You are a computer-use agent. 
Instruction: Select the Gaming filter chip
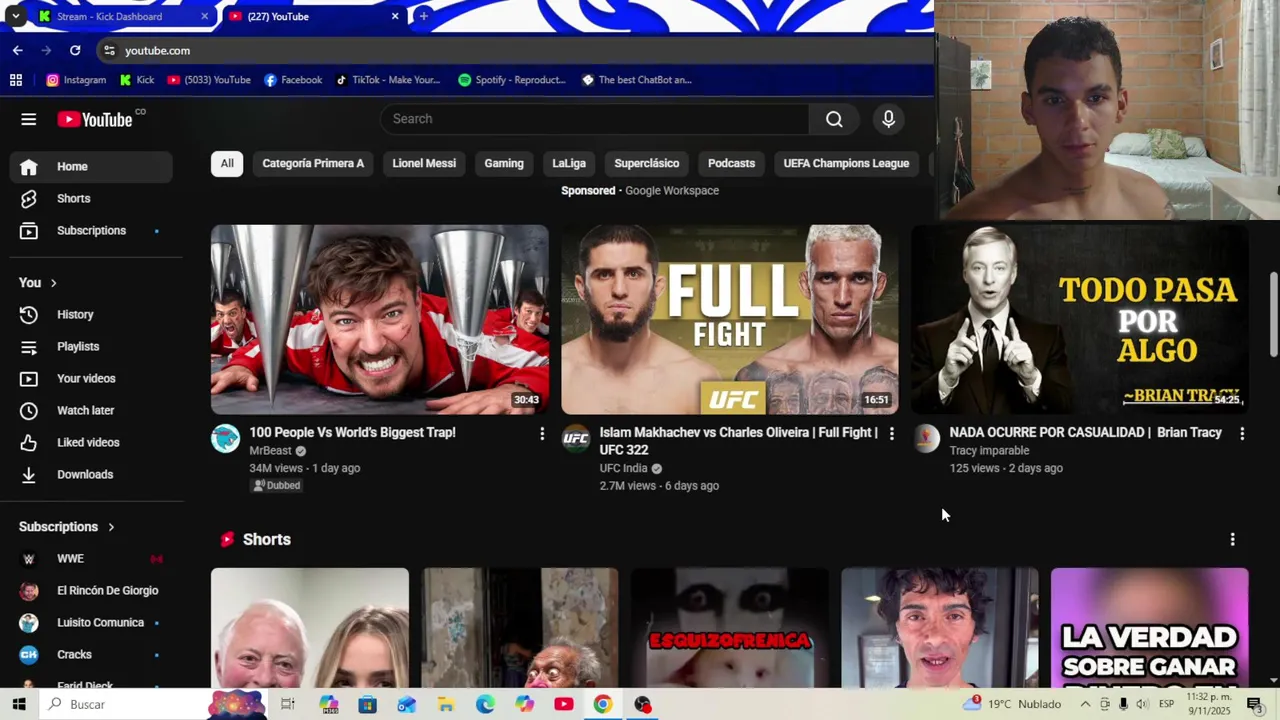pyautogui.click(x=504, y=163)
